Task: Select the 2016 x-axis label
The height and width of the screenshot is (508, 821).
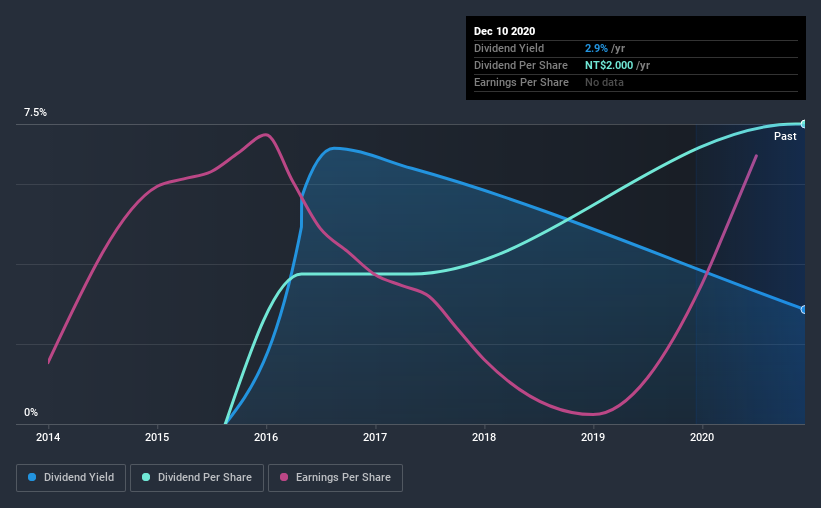Action: point(266,437)
